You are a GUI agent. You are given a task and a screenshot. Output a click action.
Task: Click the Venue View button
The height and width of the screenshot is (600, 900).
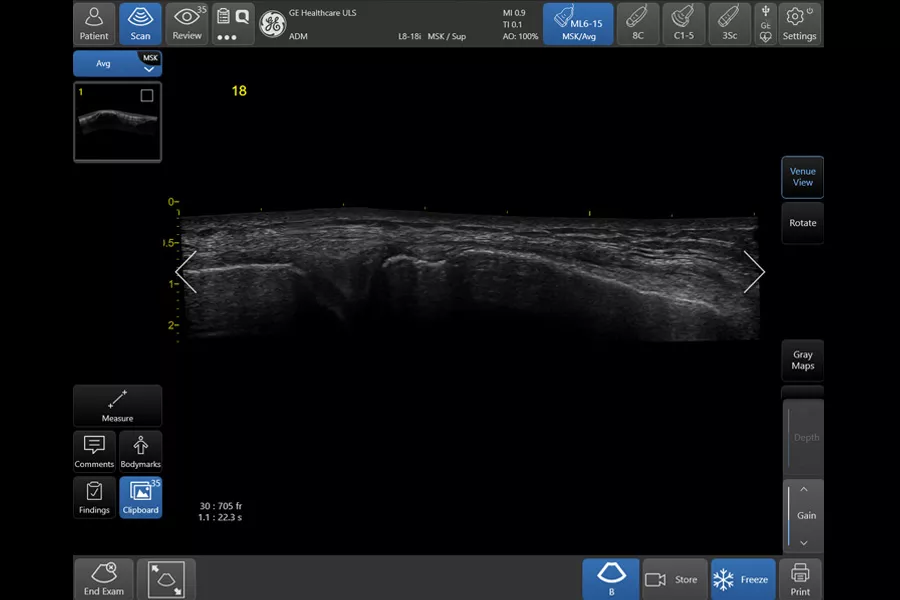802,177
